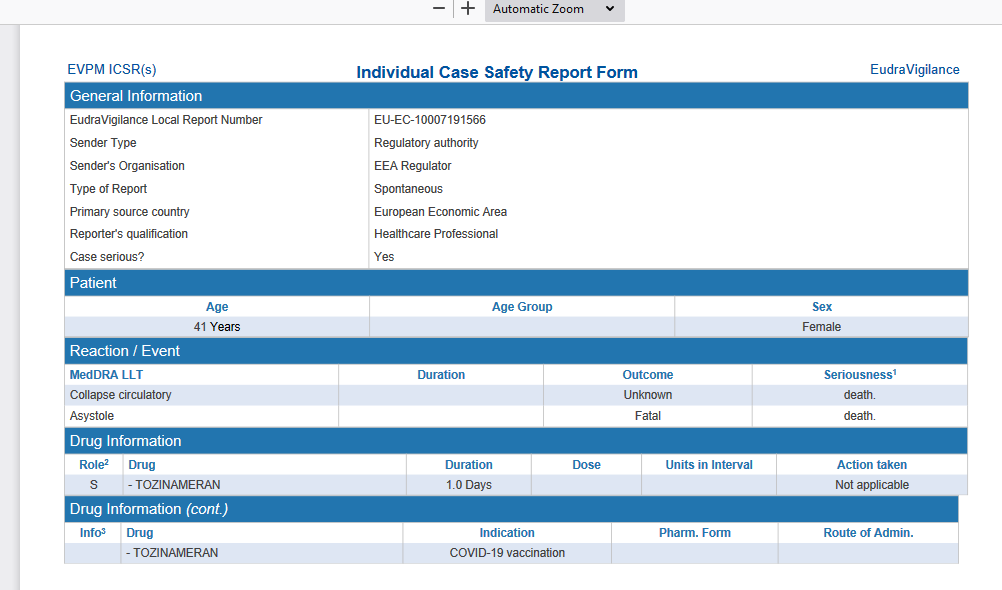Click the zoom out minus icon
Viewport: 1002px width, 590px height.
pyautogui.click(x=438, y=8)
